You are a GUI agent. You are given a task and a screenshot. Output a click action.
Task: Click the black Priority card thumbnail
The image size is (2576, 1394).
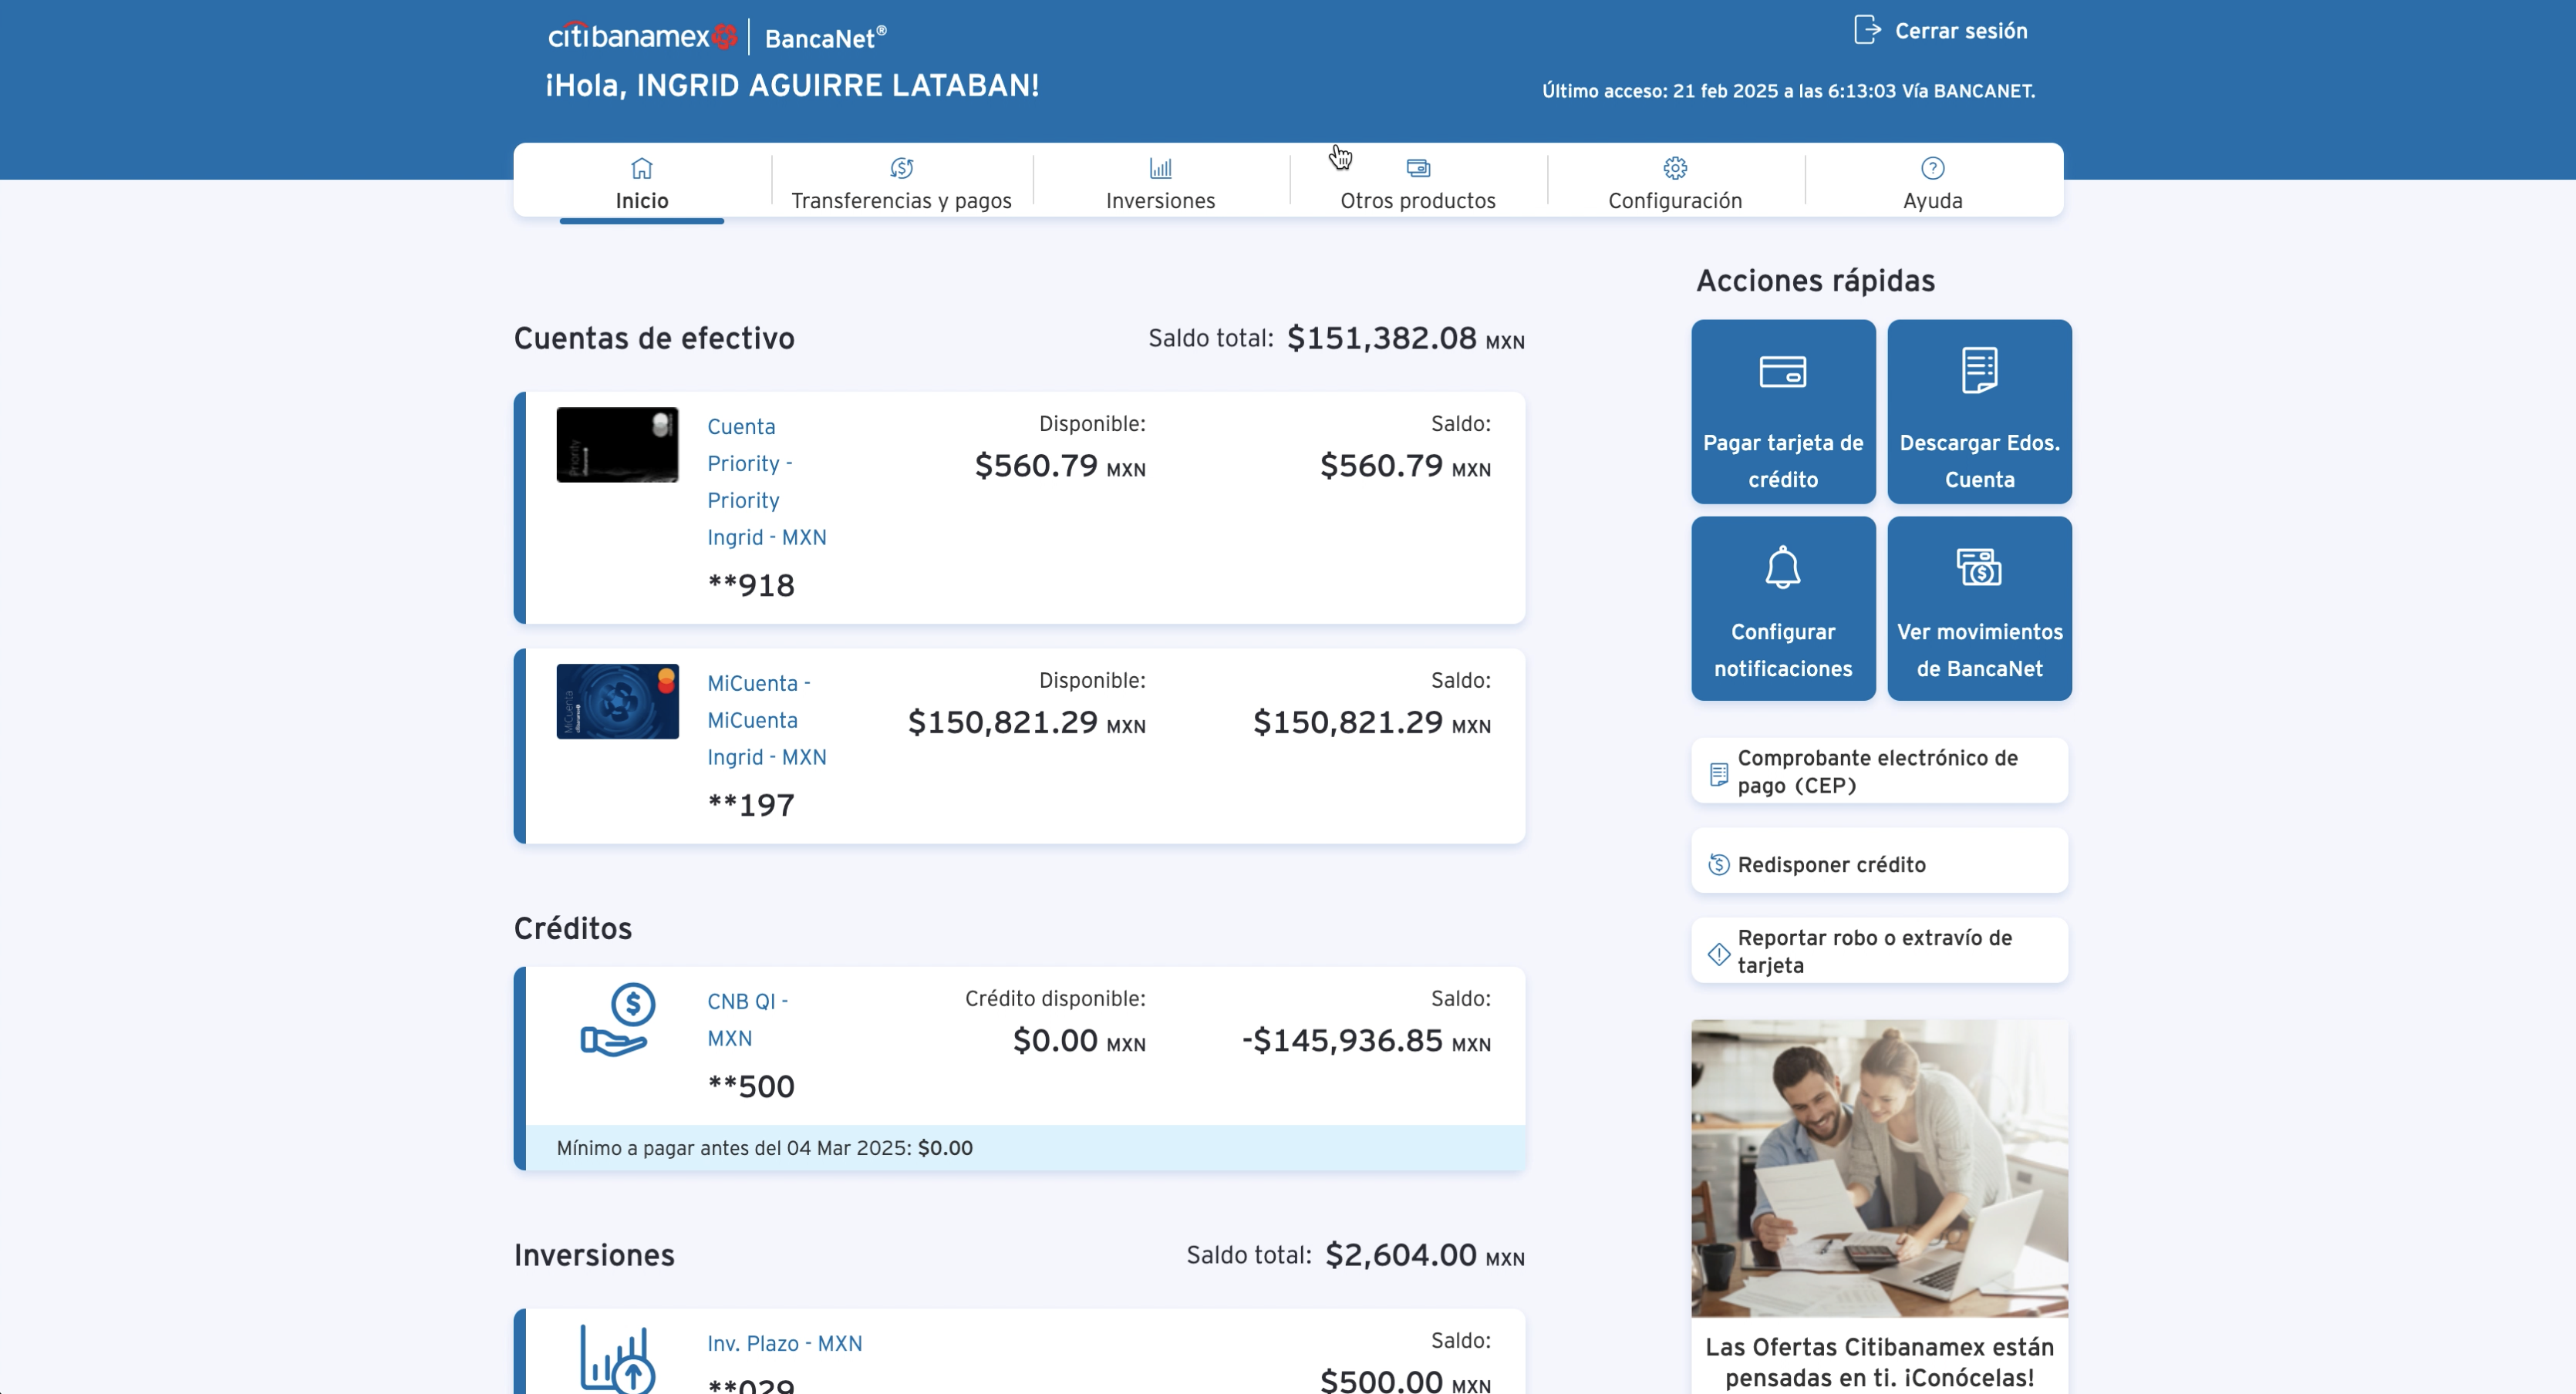(617, 445)
